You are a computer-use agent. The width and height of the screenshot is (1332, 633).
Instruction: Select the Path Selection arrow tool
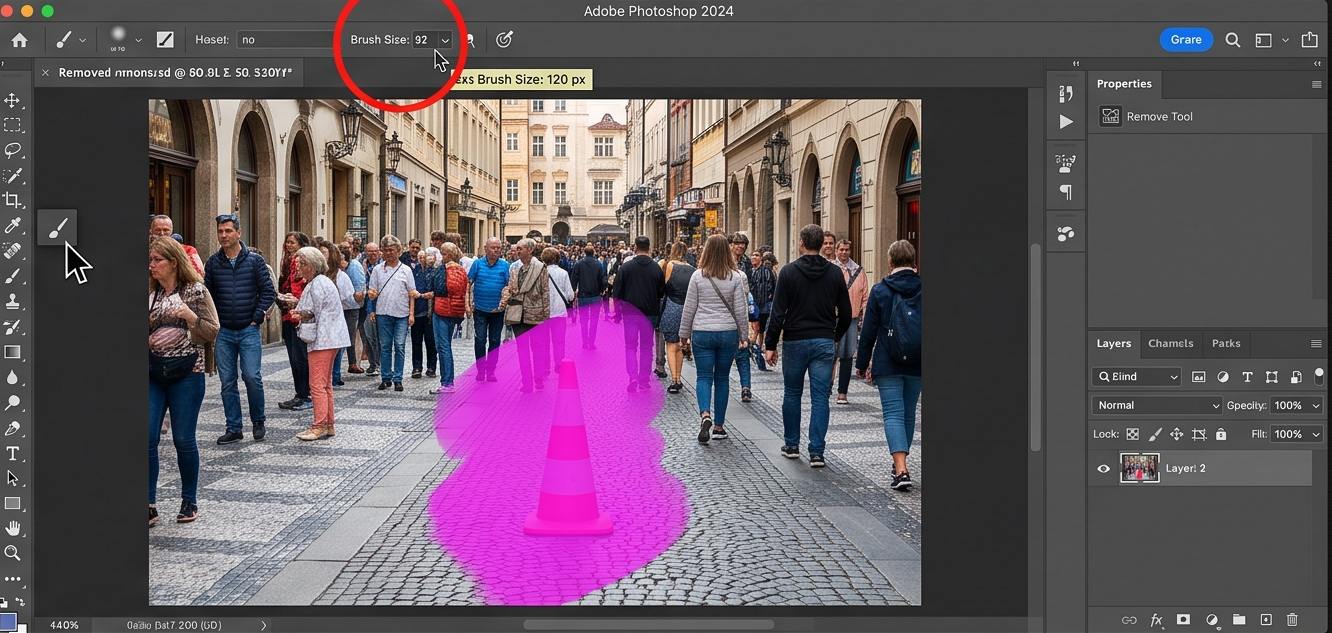click(x=12, y=478)
